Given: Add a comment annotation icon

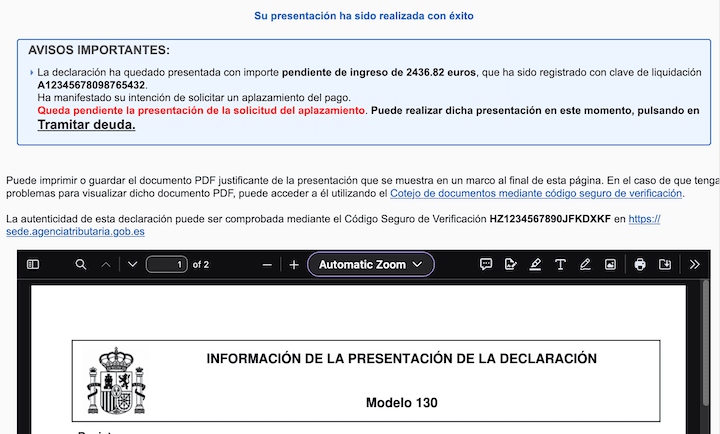Looking at the screenshot, I should [486, 264].
